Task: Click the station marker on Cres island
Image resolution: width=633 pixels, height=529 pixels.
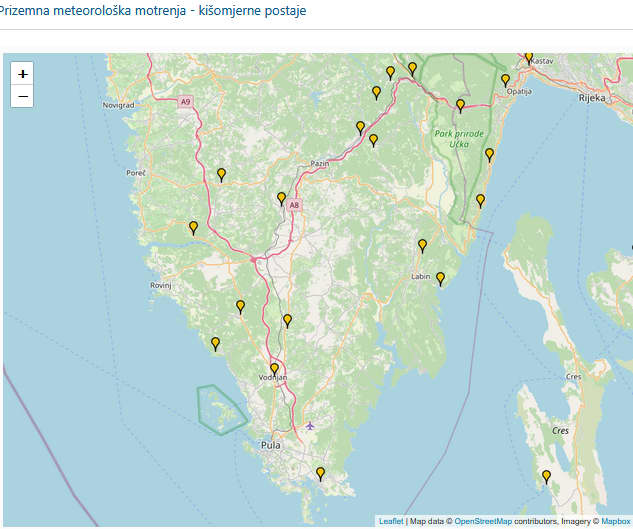Action: click(x=546, y=477)
